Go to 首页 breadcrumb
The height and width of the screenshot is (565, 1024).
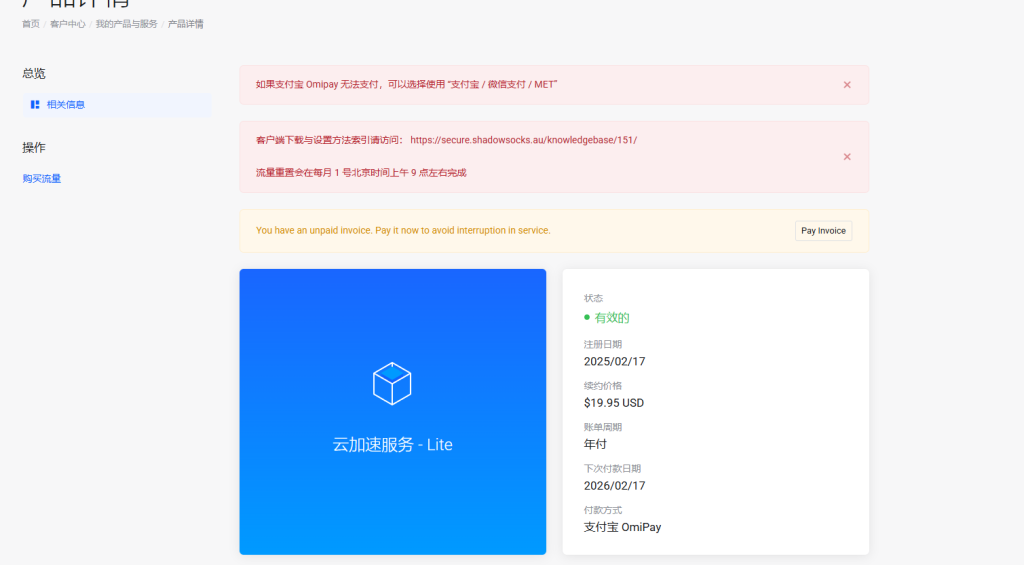[x=31, y=24]
